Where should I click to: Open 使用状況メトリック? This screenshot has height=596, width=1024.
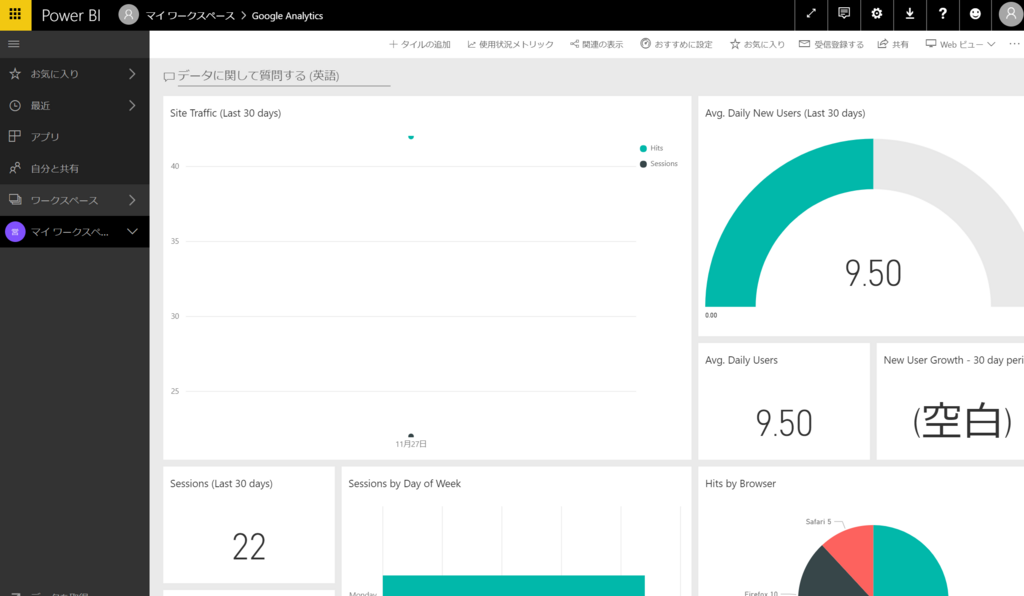510,44
